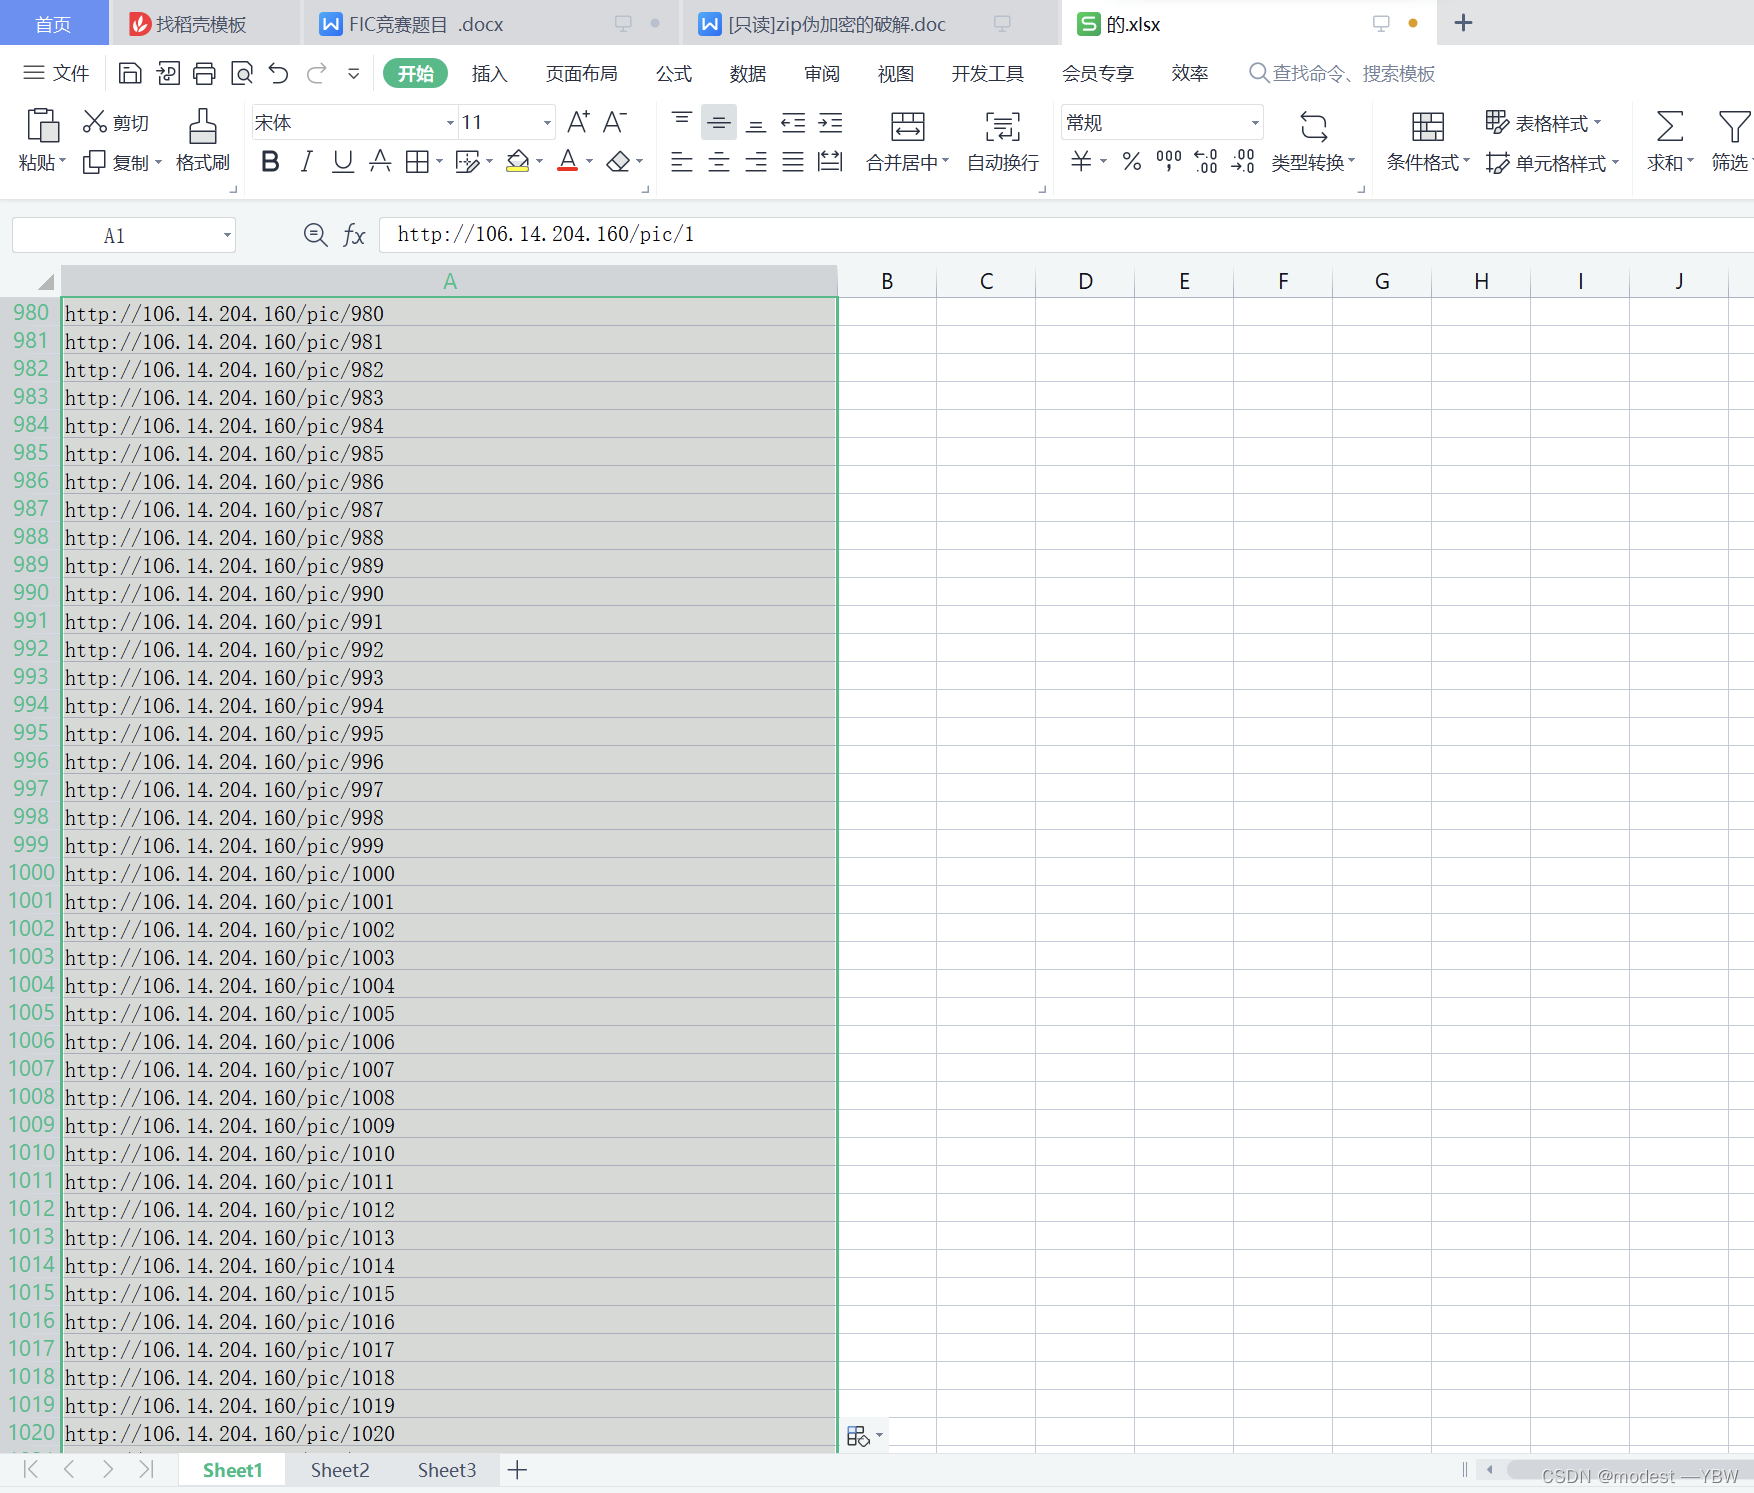Open the font name dropdown
The height and width of the screenshot is (1493, 1754).
[450, 123]
